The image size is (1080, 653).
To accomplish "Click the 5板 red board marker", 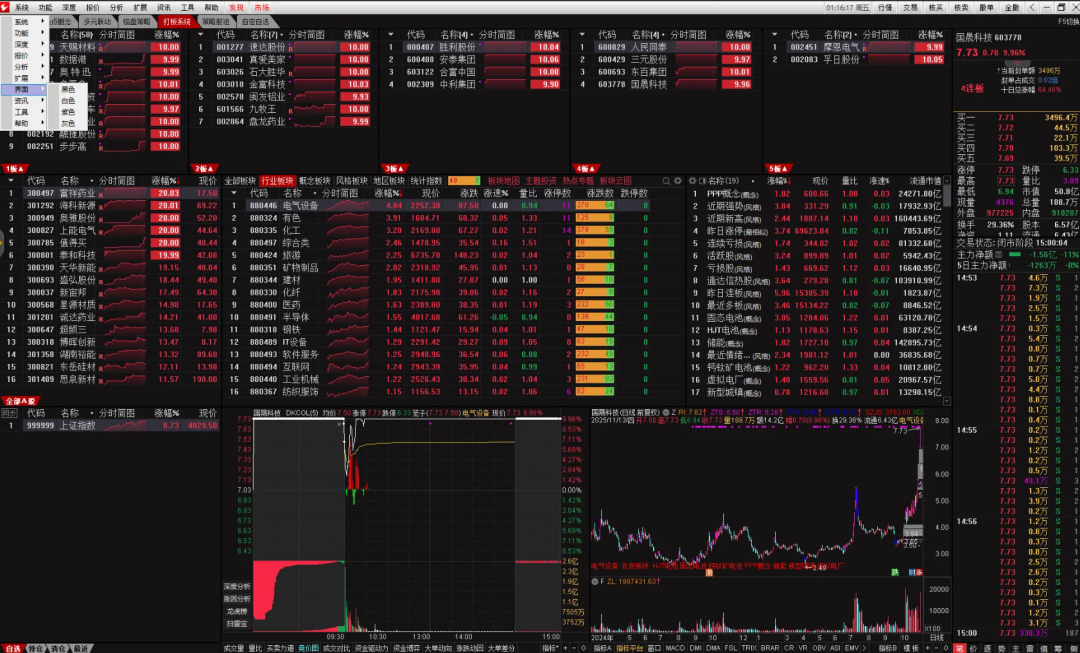I will (x=778, y=168).
